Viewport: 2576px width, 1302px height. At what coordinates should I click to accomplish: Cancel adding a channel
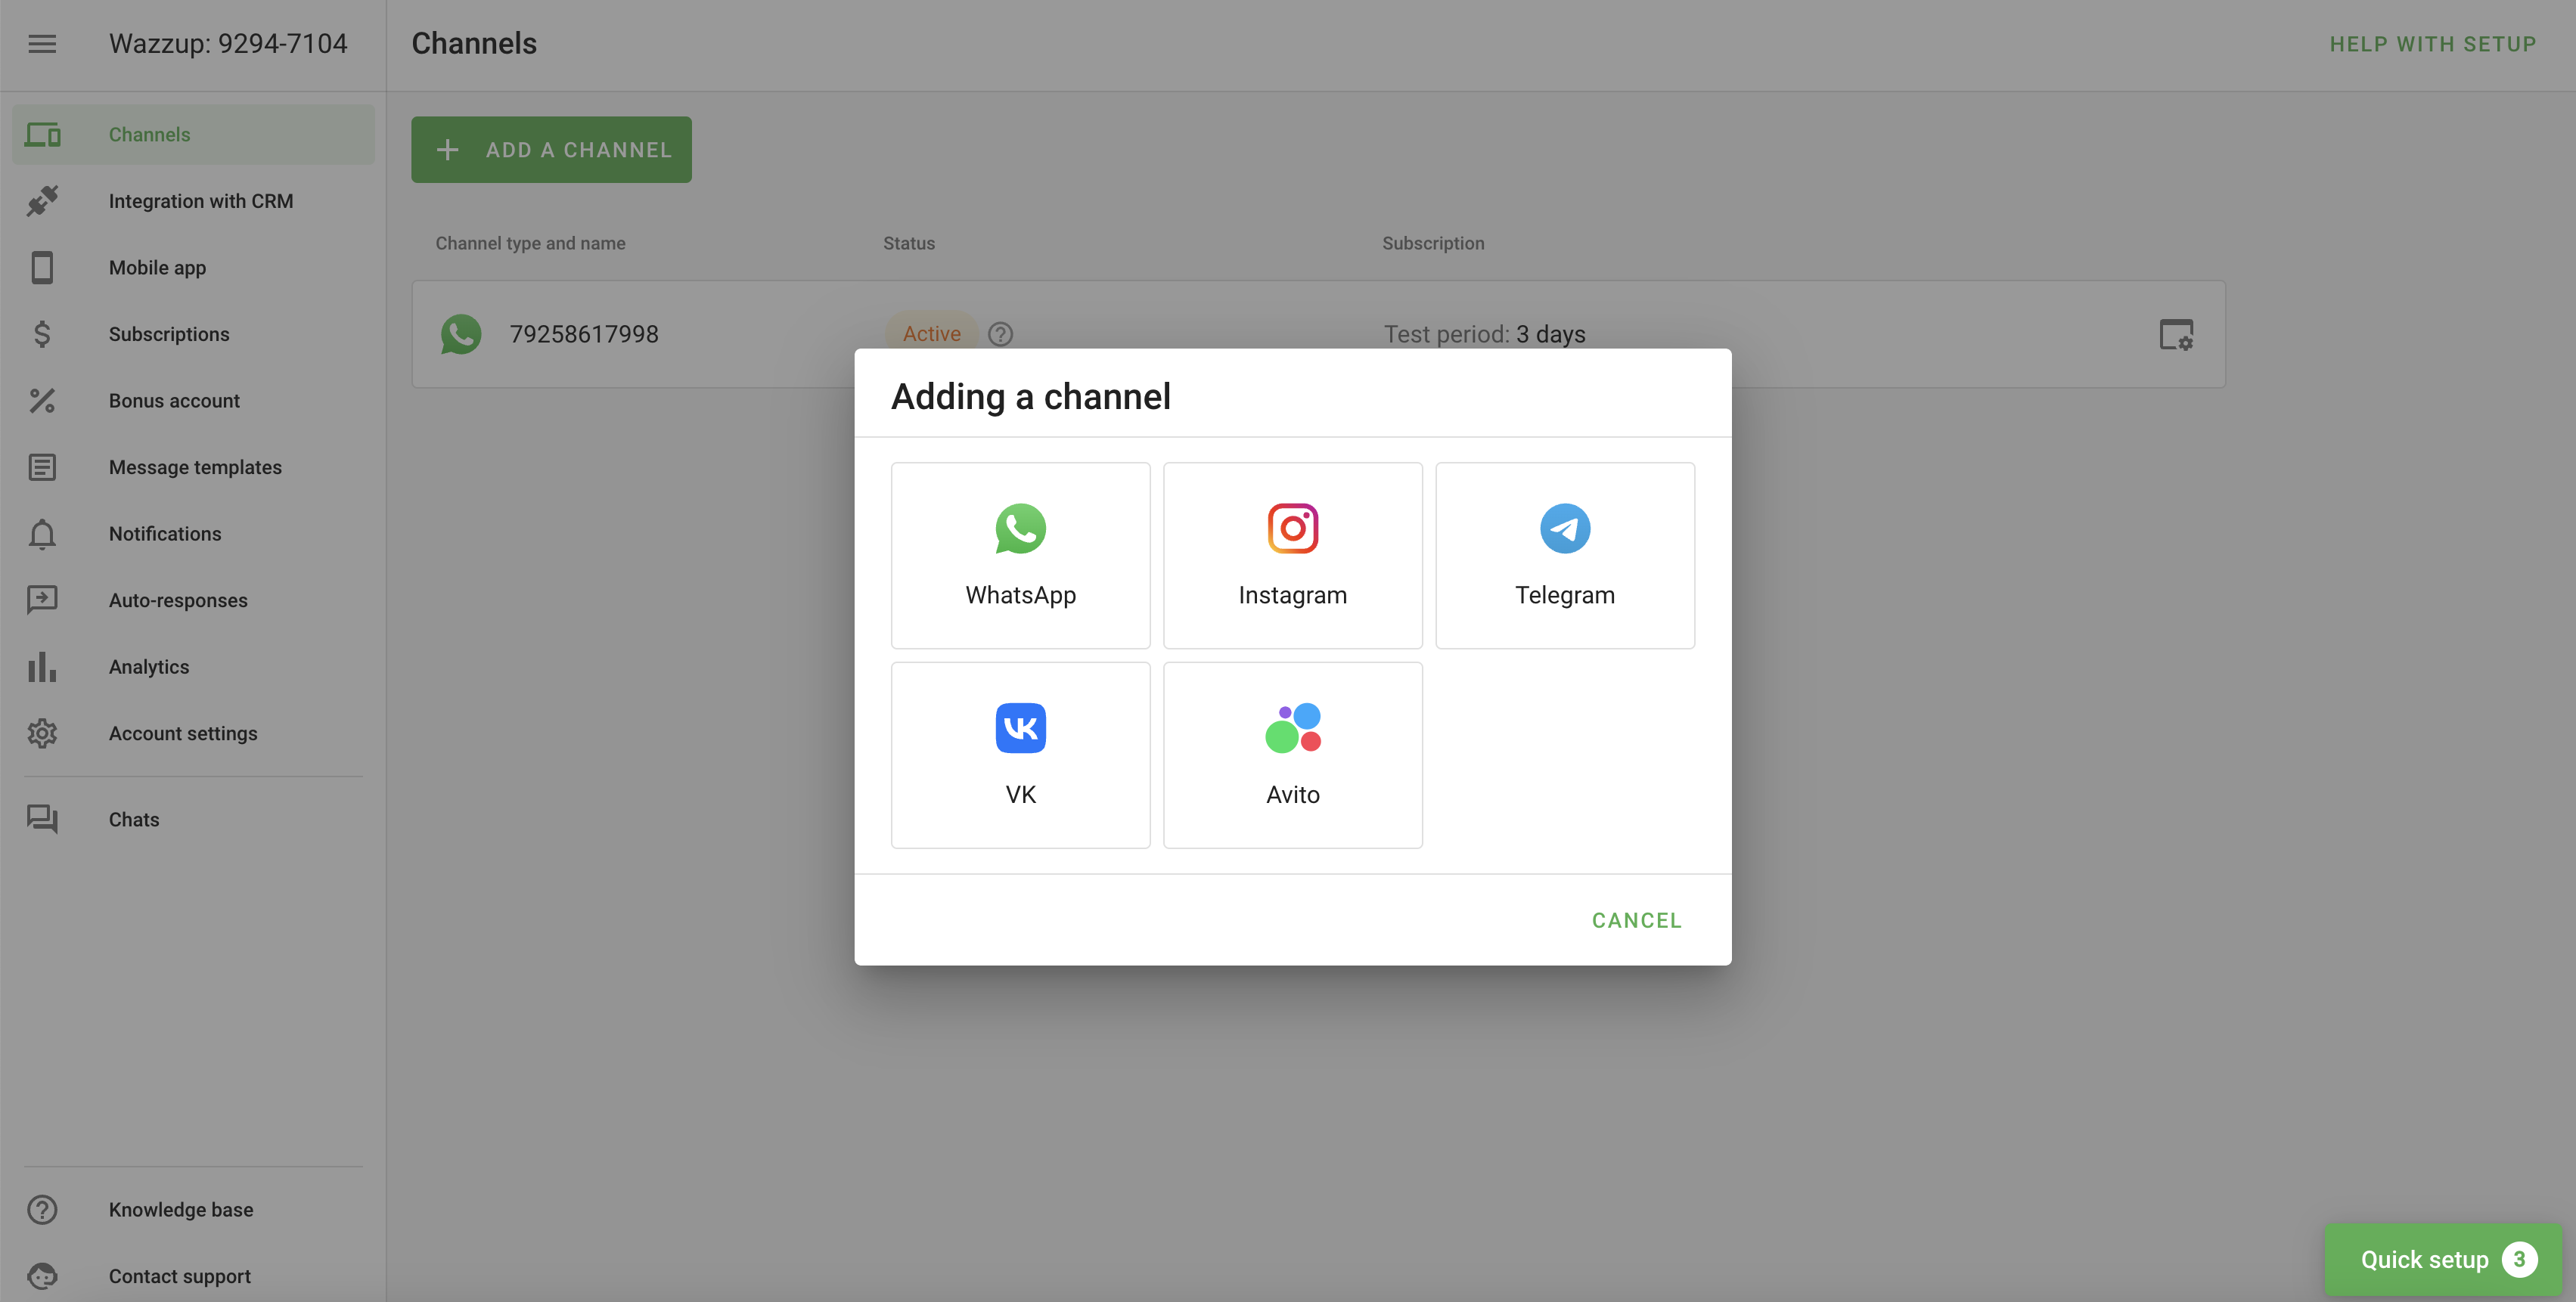[x=1636, y=919]
